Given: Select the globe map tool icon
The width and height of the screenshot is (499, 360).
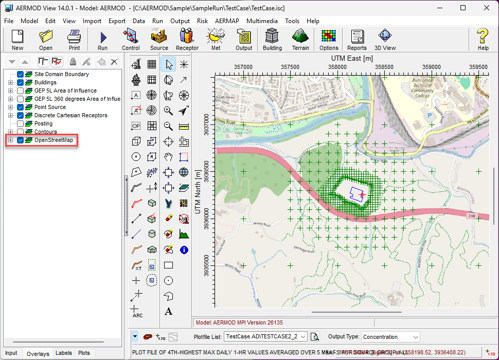Looking at the screenshot, I should 184,172.
